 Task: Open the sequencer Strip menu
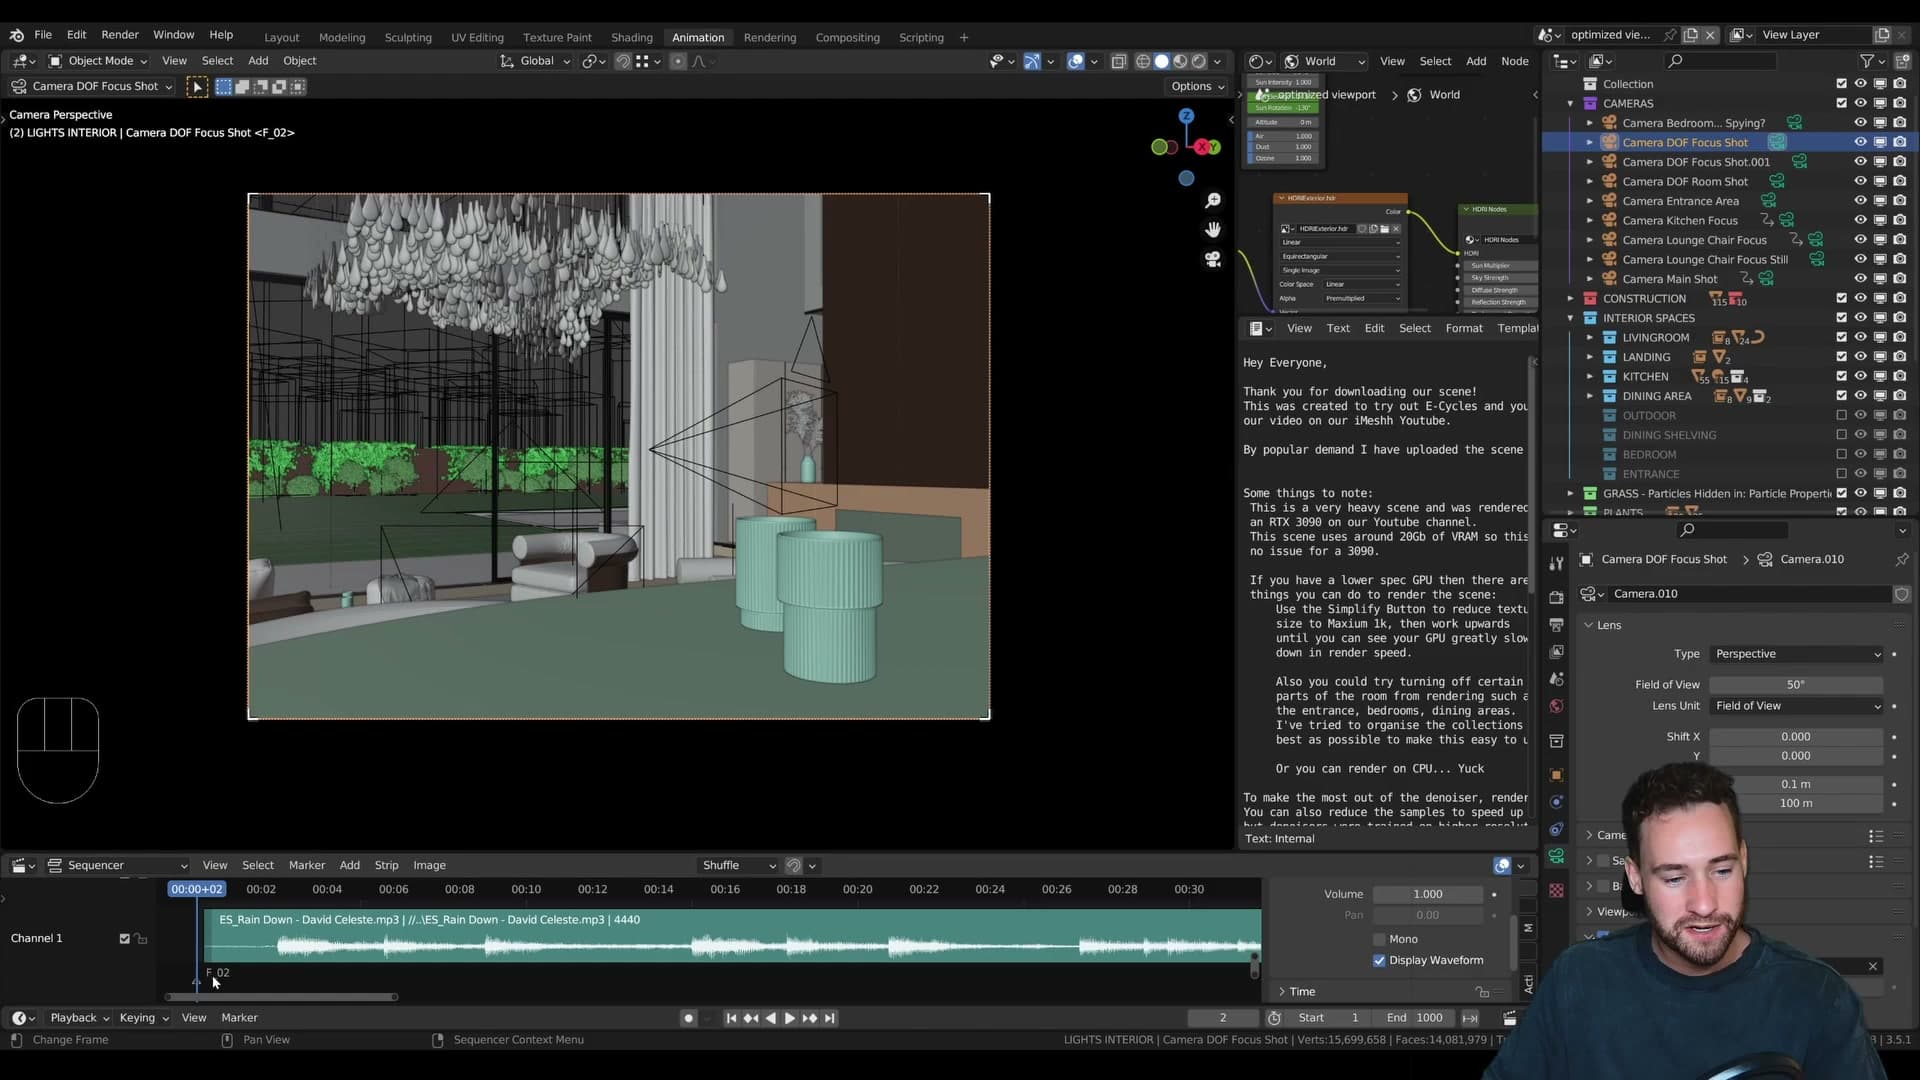coord(386,866)
